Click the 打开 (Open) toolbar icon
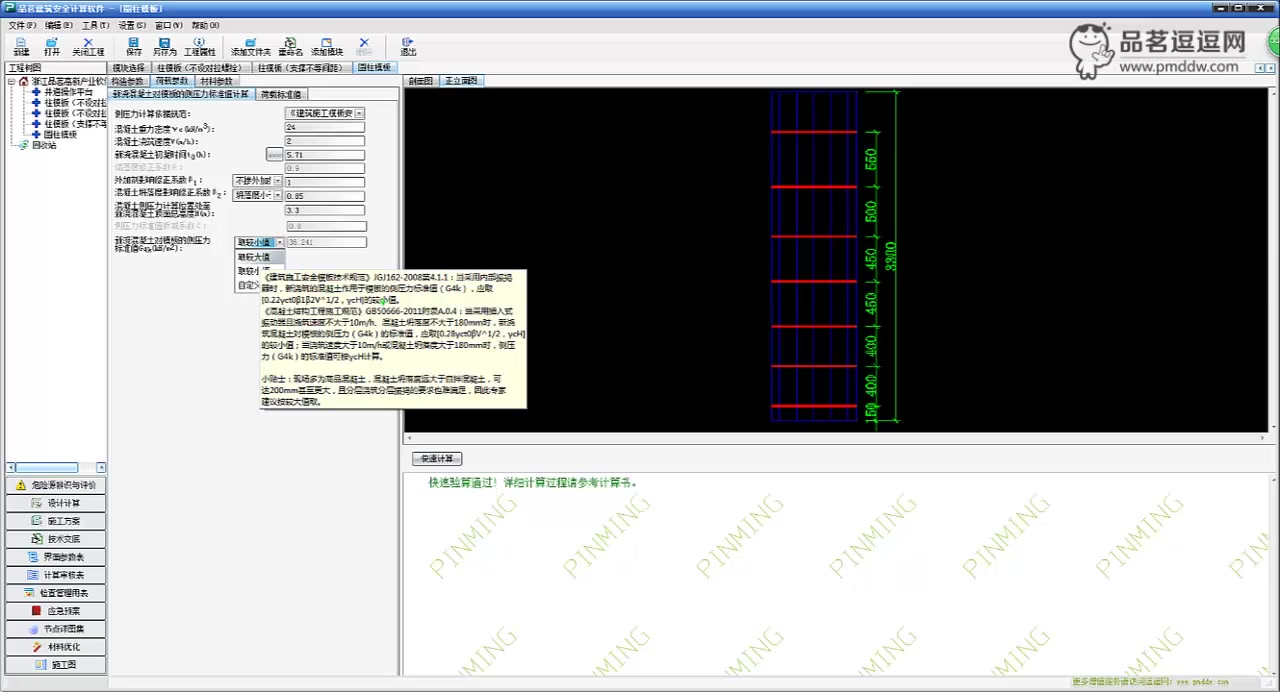This screenshot has height=692, width=1280. (x=51, y=46)
